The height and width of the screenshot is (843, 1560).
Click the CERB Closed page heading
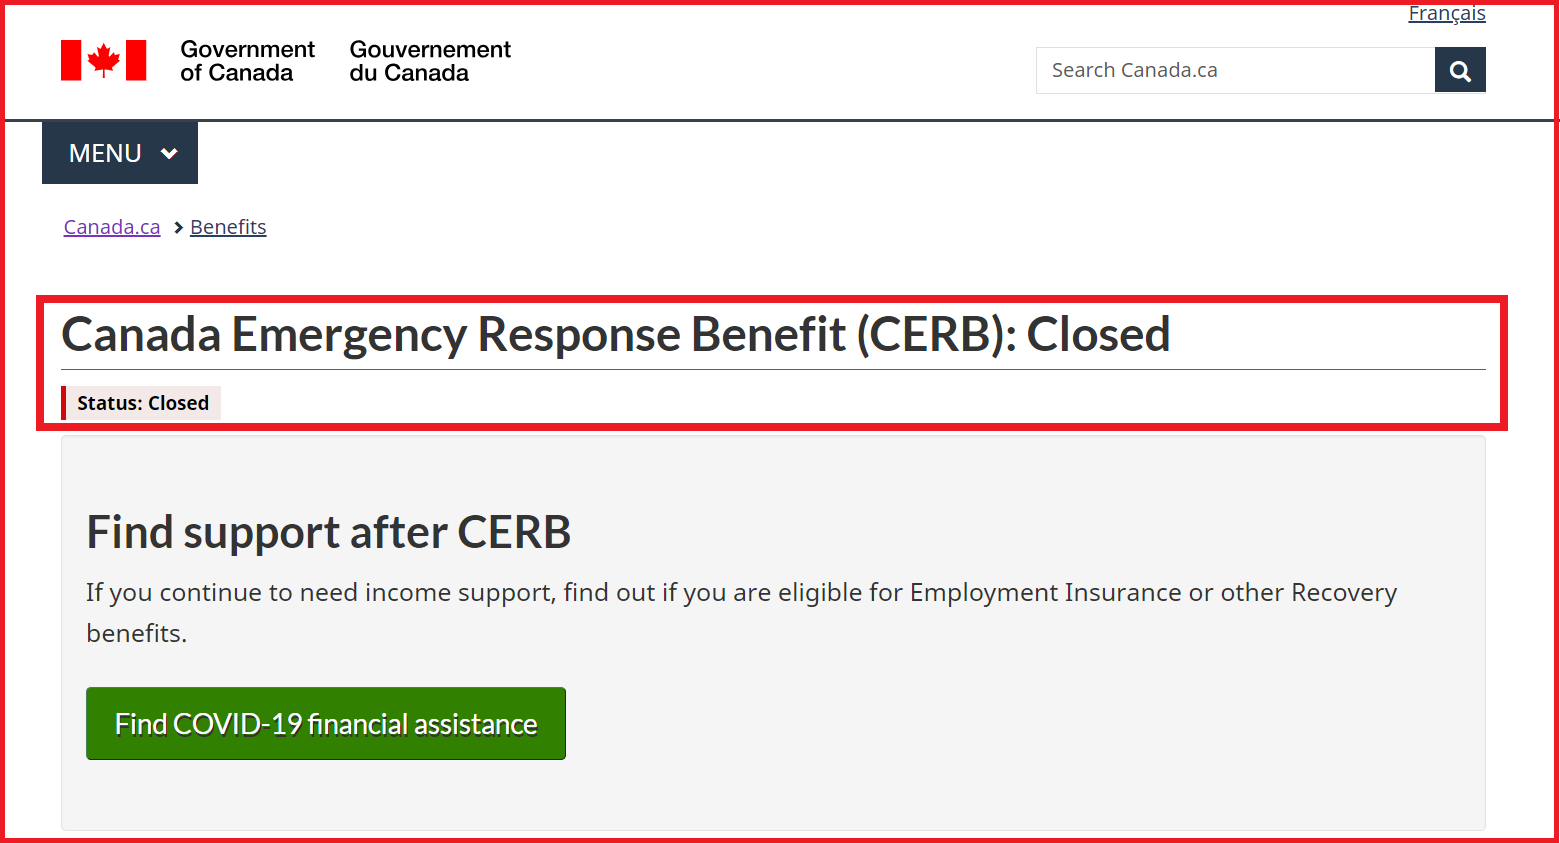coord(615,335)
